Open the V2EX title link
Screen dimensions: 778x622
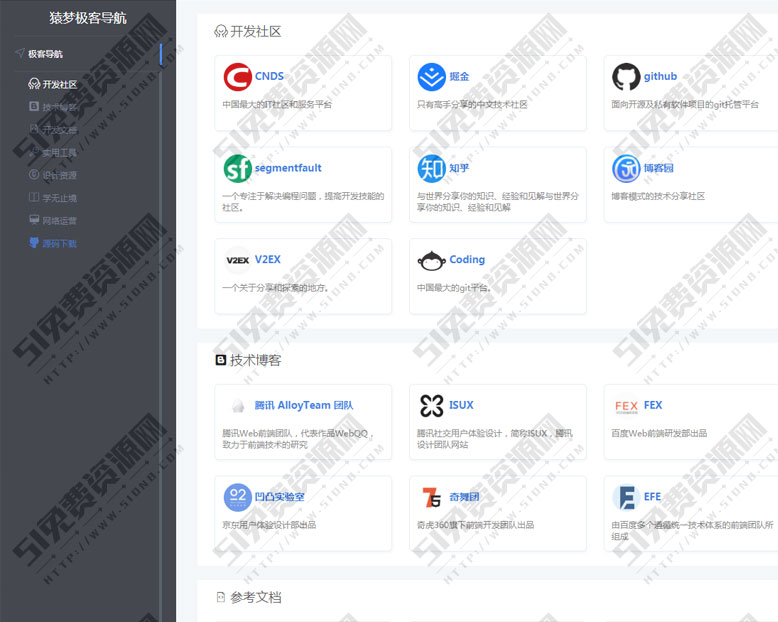pos(267,259)
